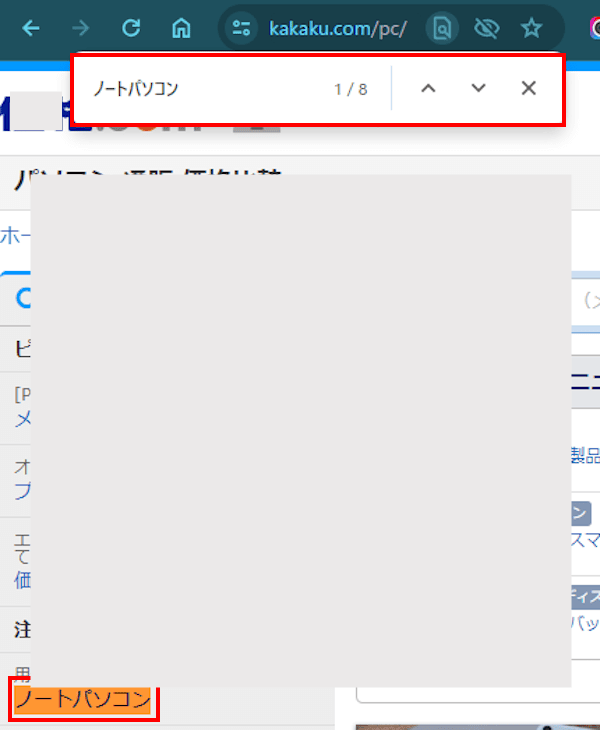Close the find-in-page bar
Screen dimensions: 600x730
pos(528,88)
